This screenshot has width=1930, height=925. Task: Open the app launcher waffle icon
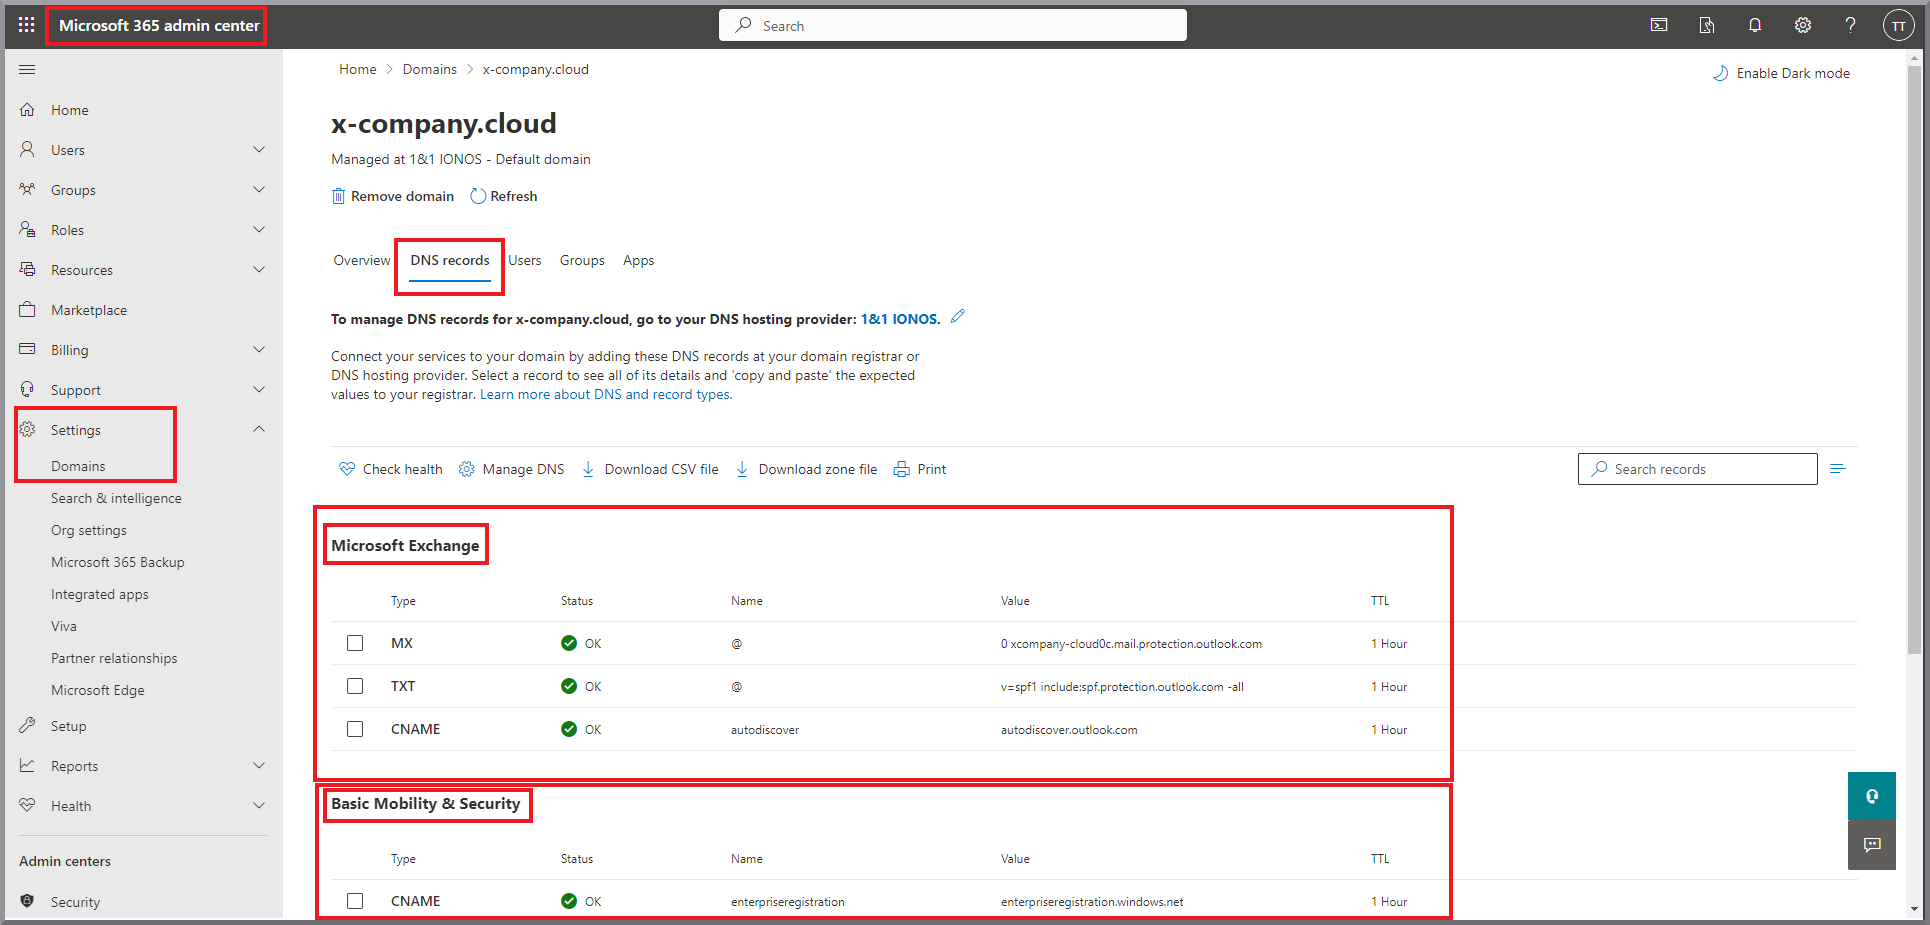[27, 25]
